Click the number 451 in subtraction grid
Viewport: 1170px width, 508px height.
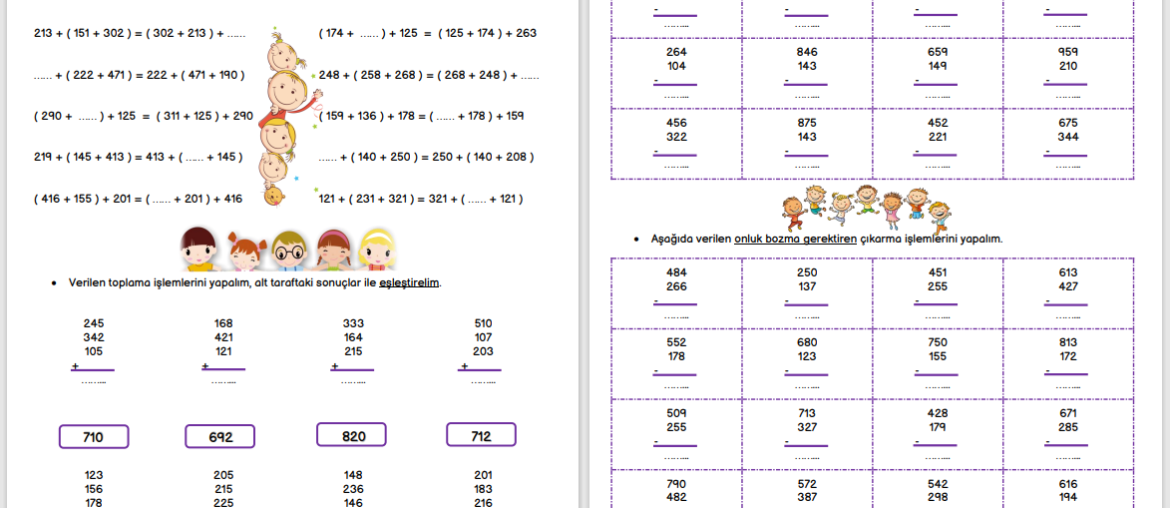[x=937, y=272]
